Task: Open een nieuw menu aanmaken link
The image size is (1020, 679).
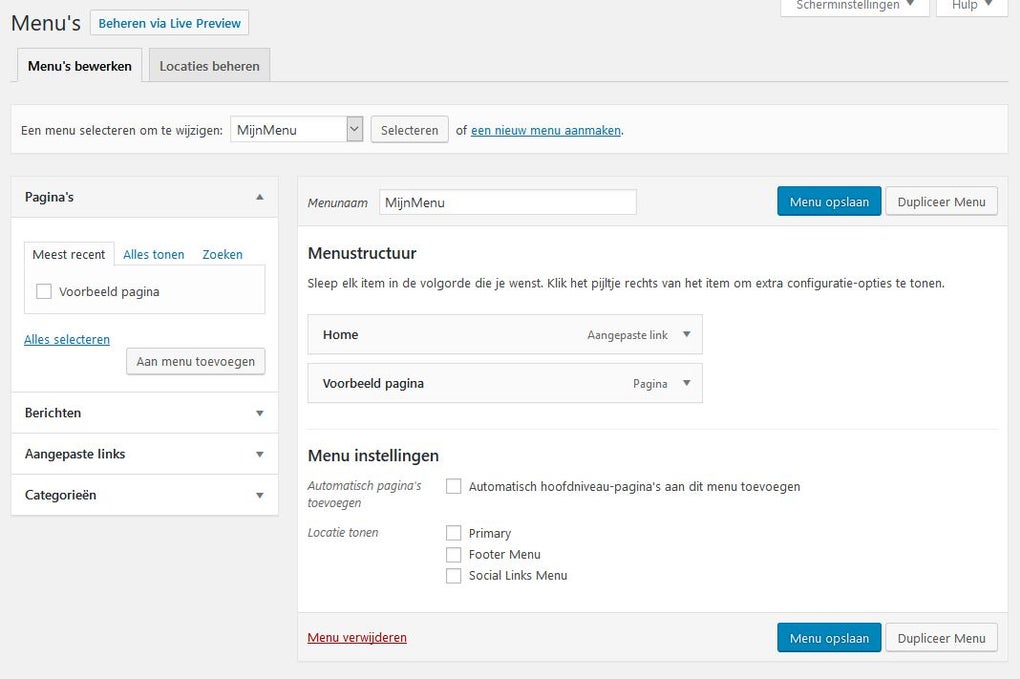Action: click(x=543, y=130)
